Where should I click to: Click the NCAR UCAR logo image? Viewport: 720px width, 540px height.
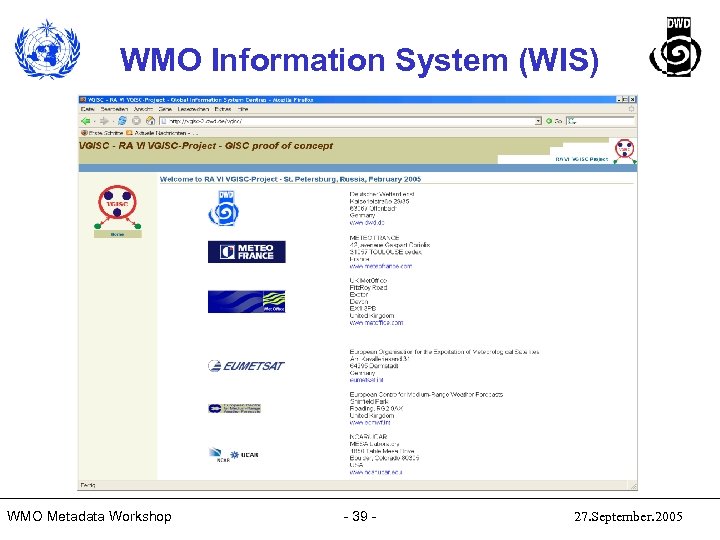pyautogui.click(x=234, y=455)
